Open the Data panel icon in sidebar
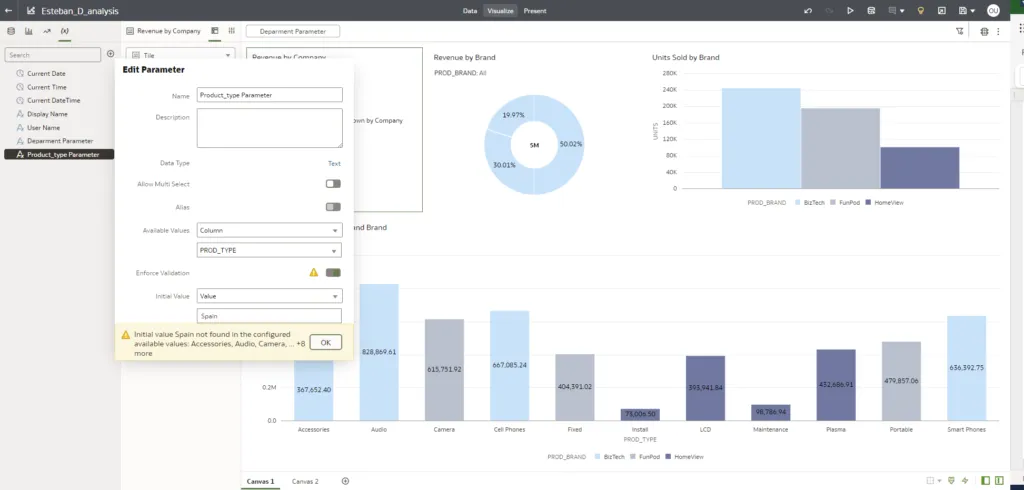This screenshot has height=490, width=1024. (x=11, y=32)
